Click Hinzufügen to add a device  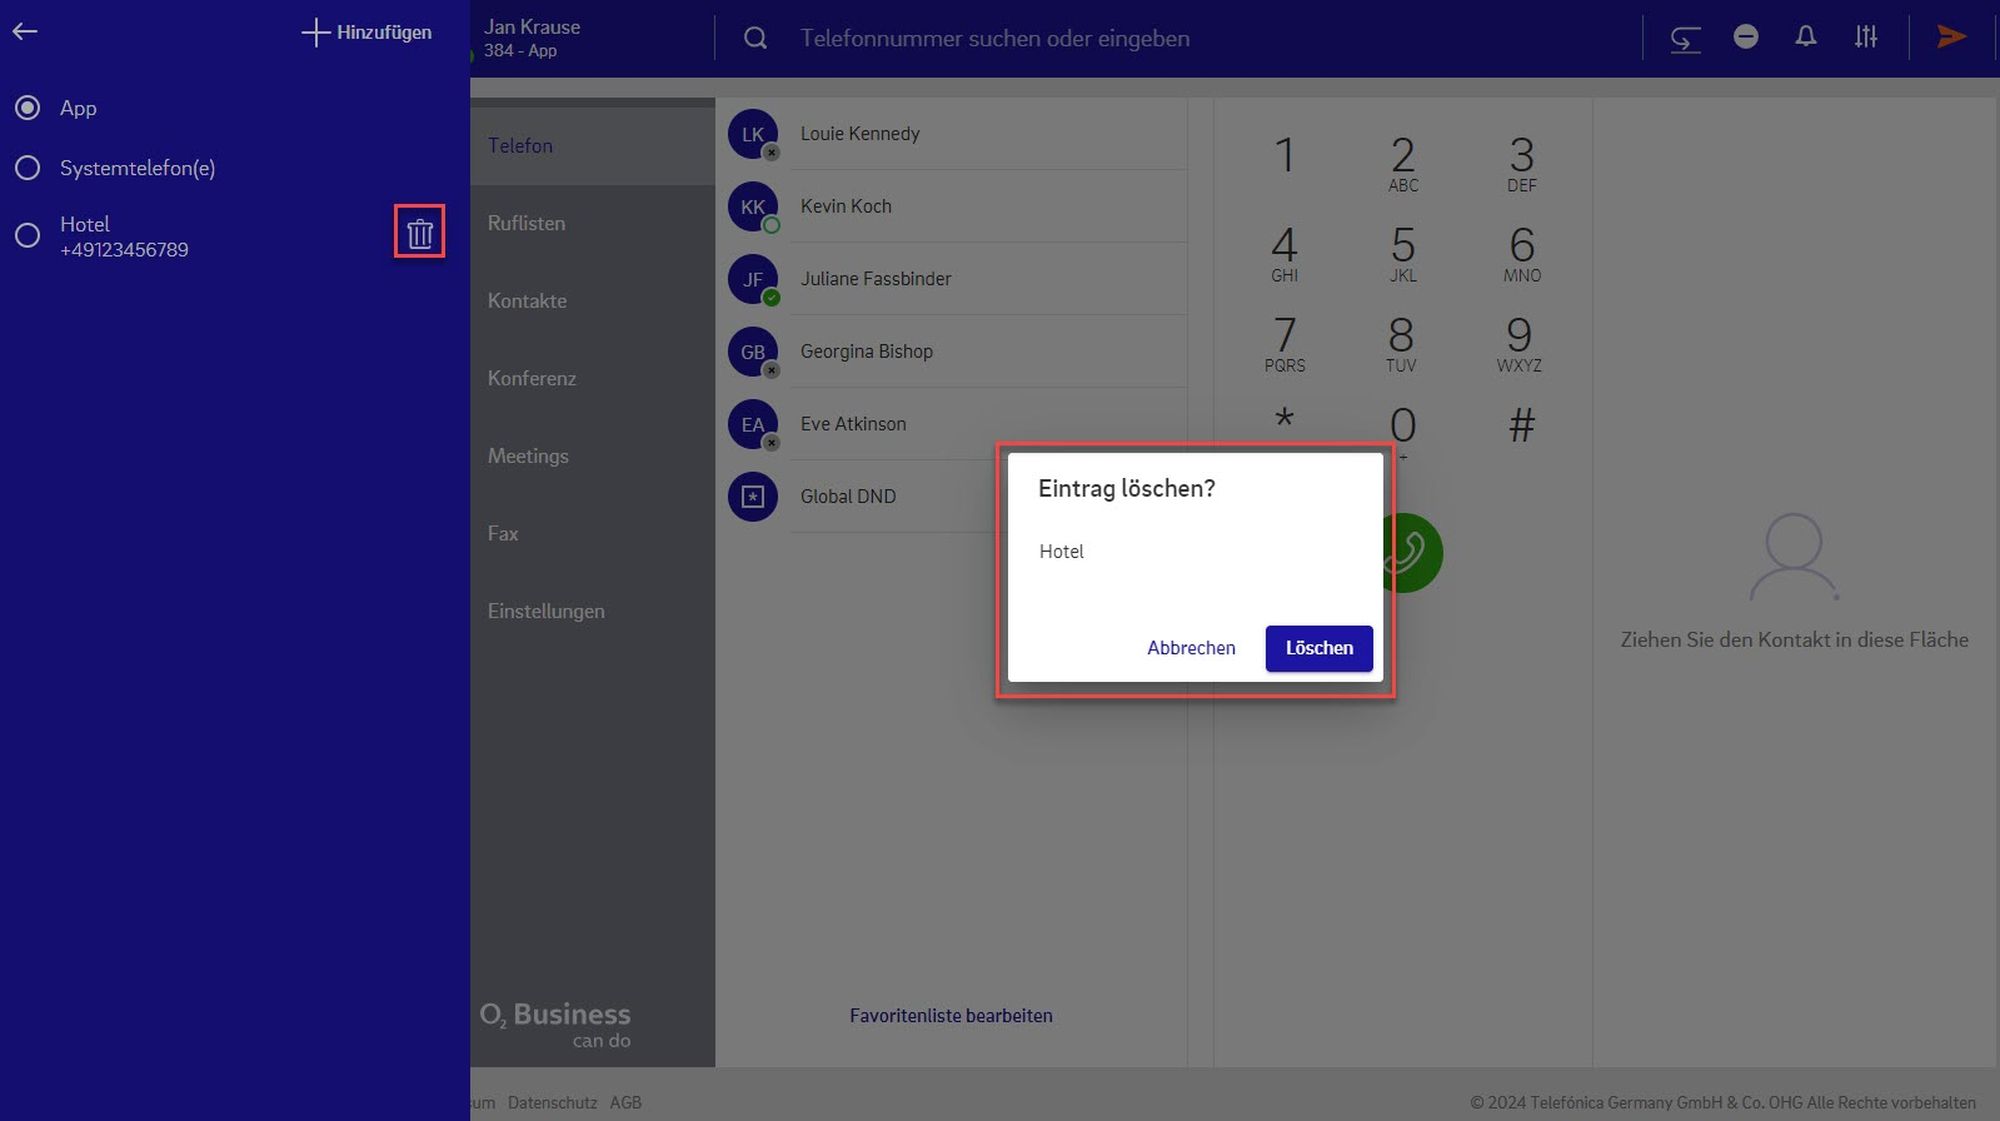coord(366,32)
